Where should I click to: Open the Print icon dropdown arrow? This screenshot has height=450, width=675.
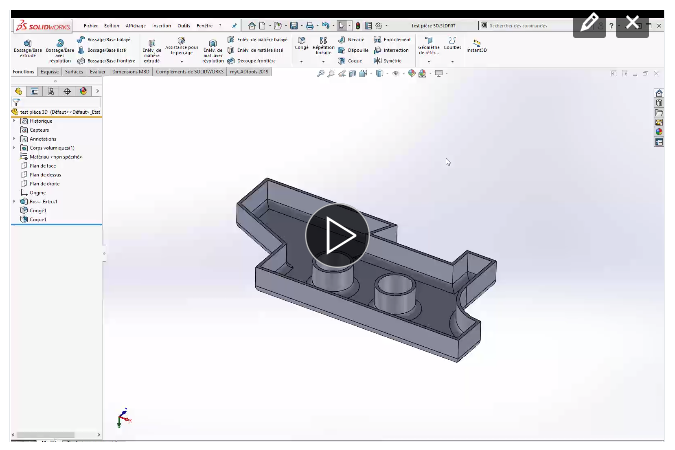[316, 26]
